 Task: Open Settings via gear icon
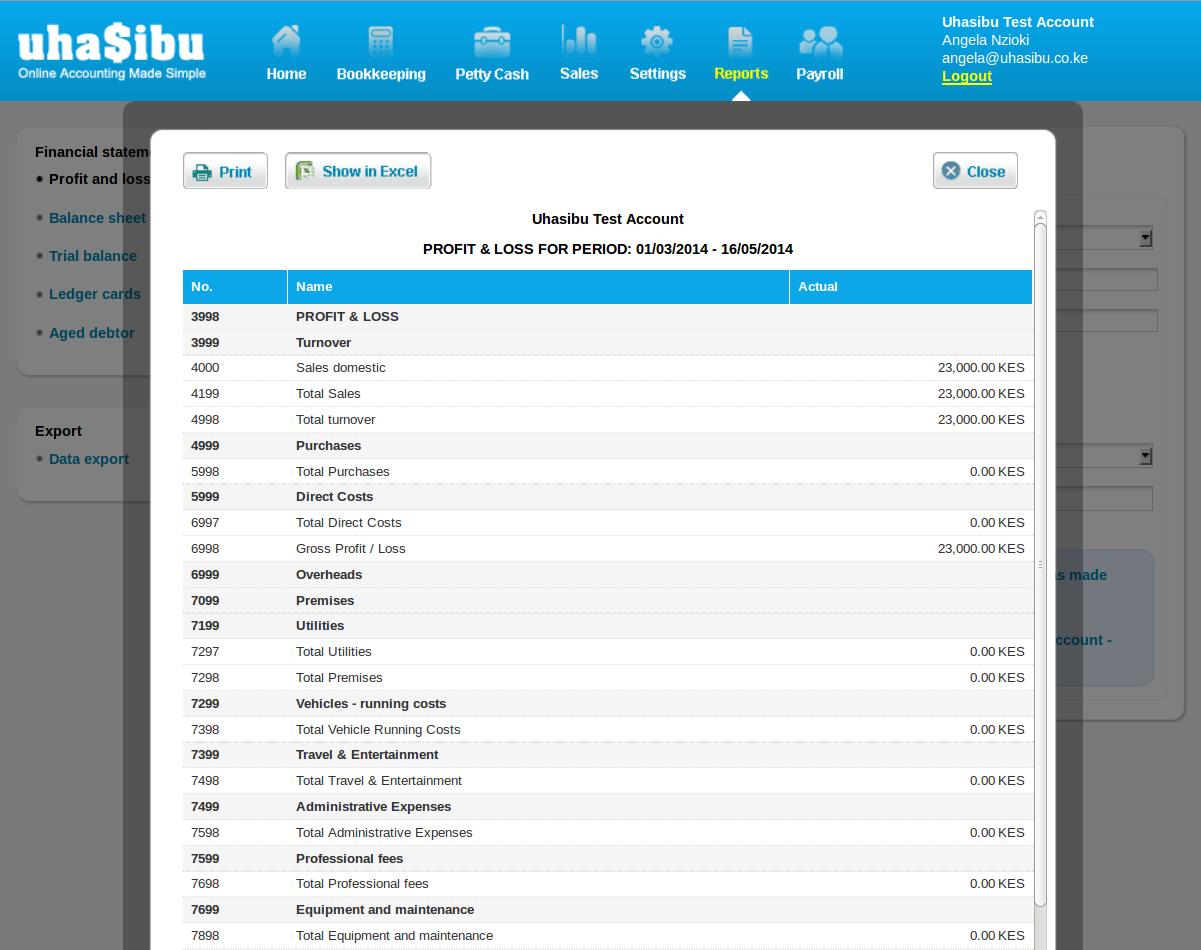(x=657, y=40)
